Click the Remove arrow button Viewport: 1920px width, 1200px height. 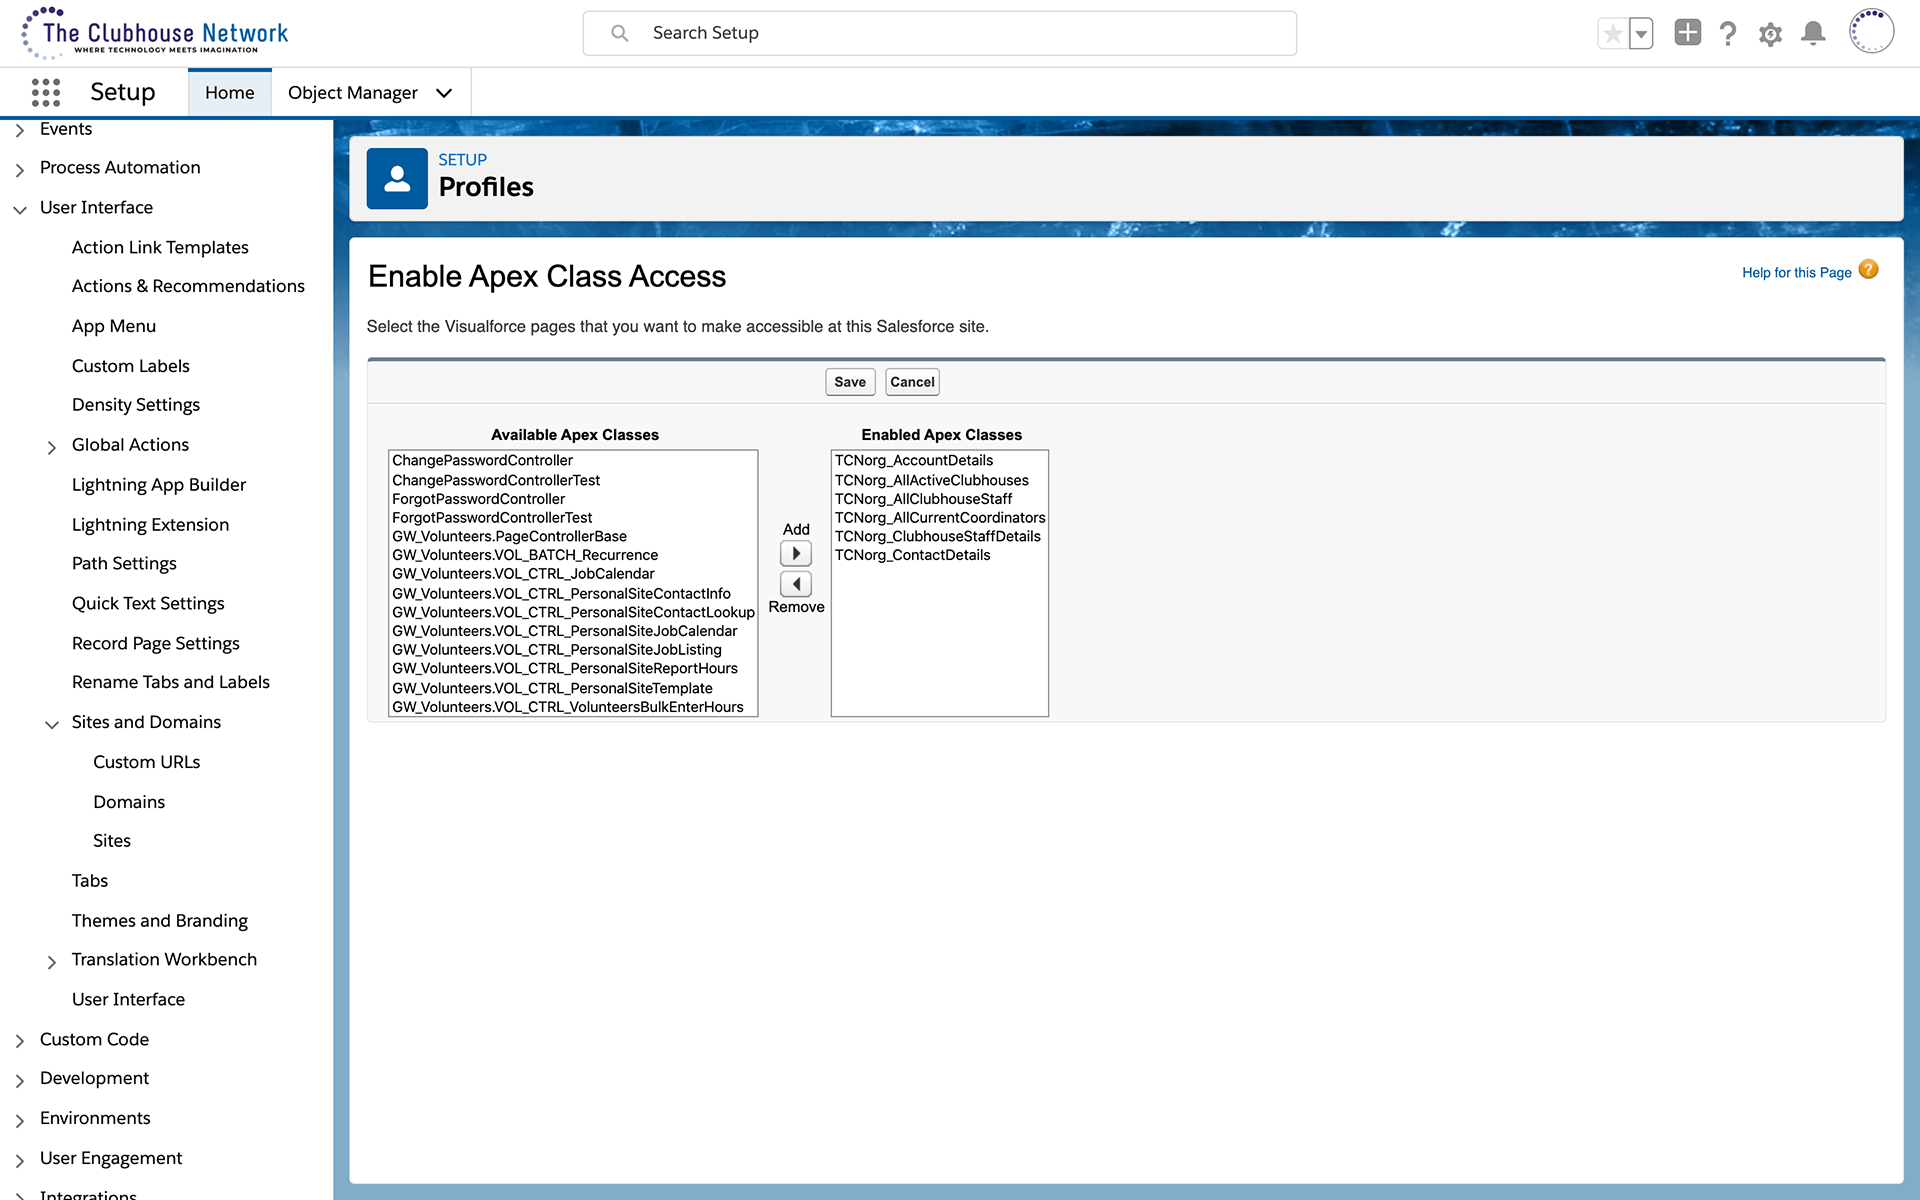796,584
